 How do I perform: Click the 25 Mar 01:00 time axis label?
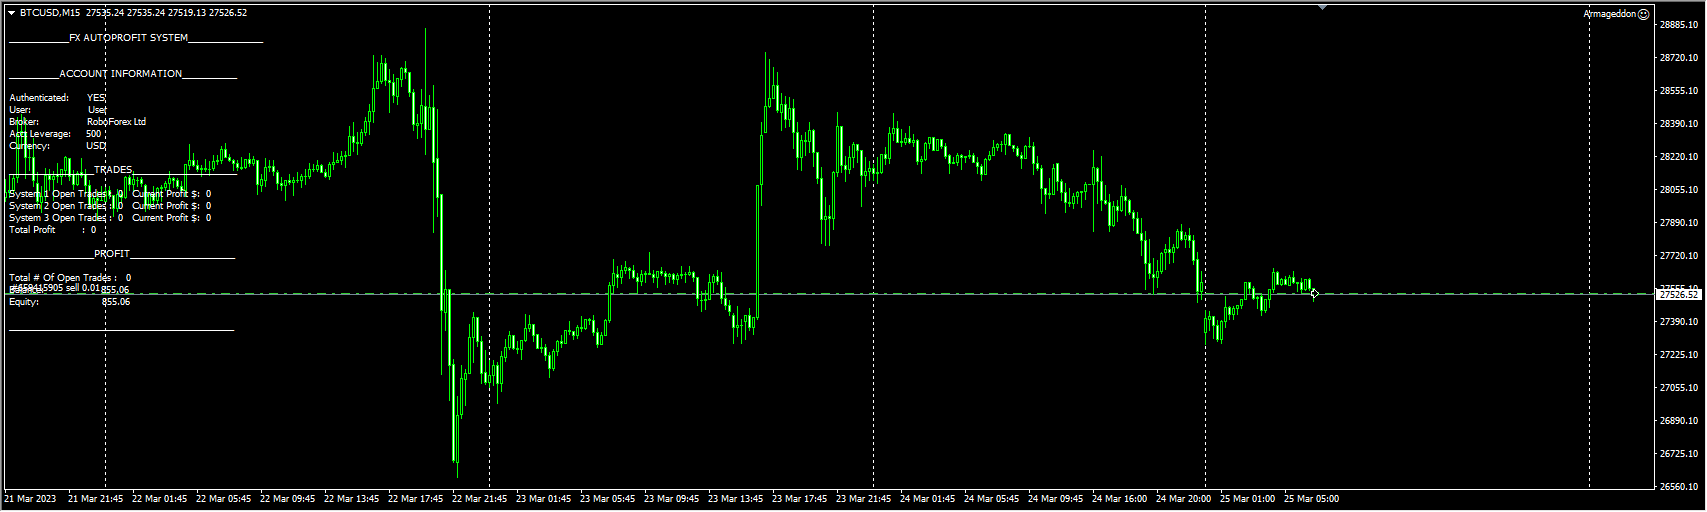pyautogui.click(x=1248, y=498)
